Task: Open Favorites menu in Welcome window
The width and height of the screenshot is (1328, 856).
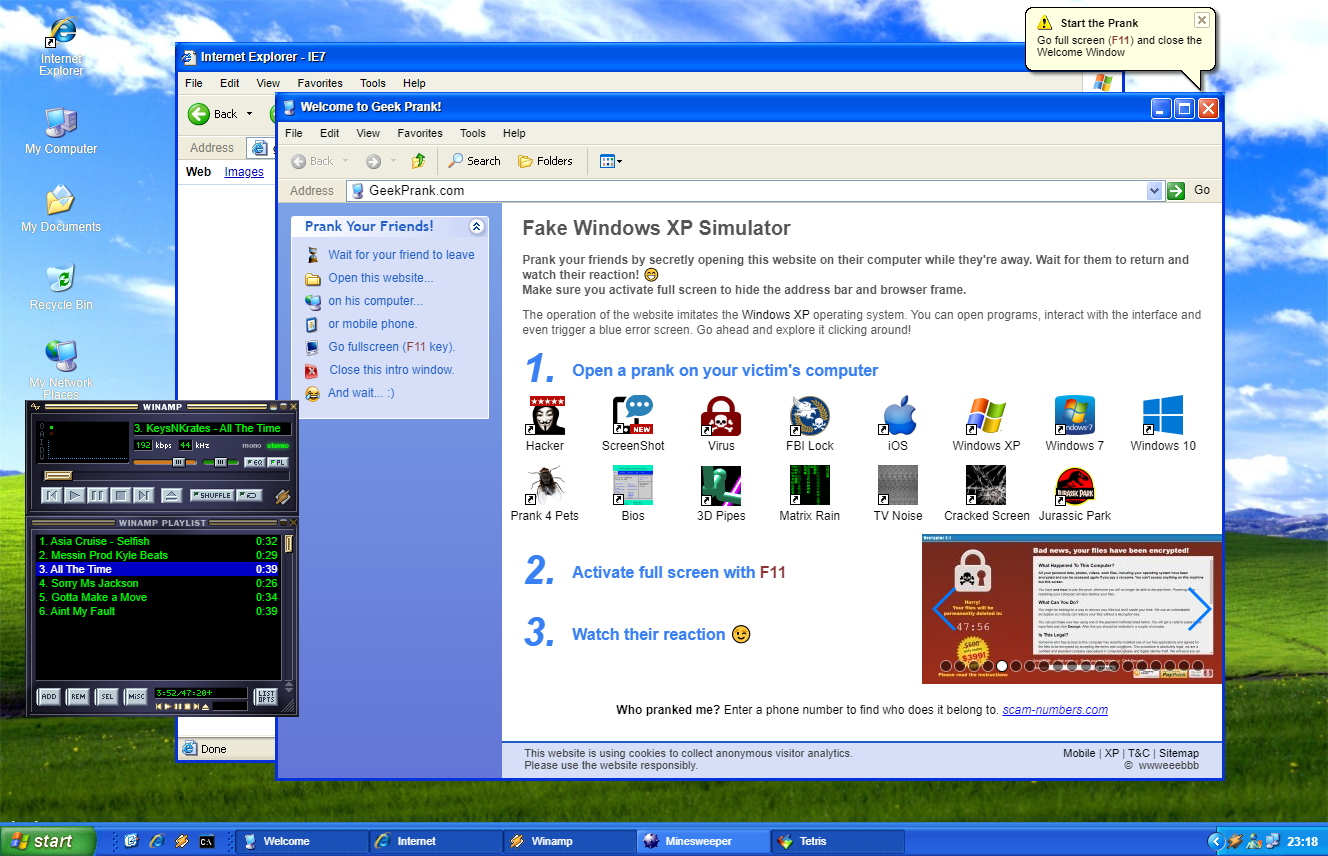Action: pos(420,133)
